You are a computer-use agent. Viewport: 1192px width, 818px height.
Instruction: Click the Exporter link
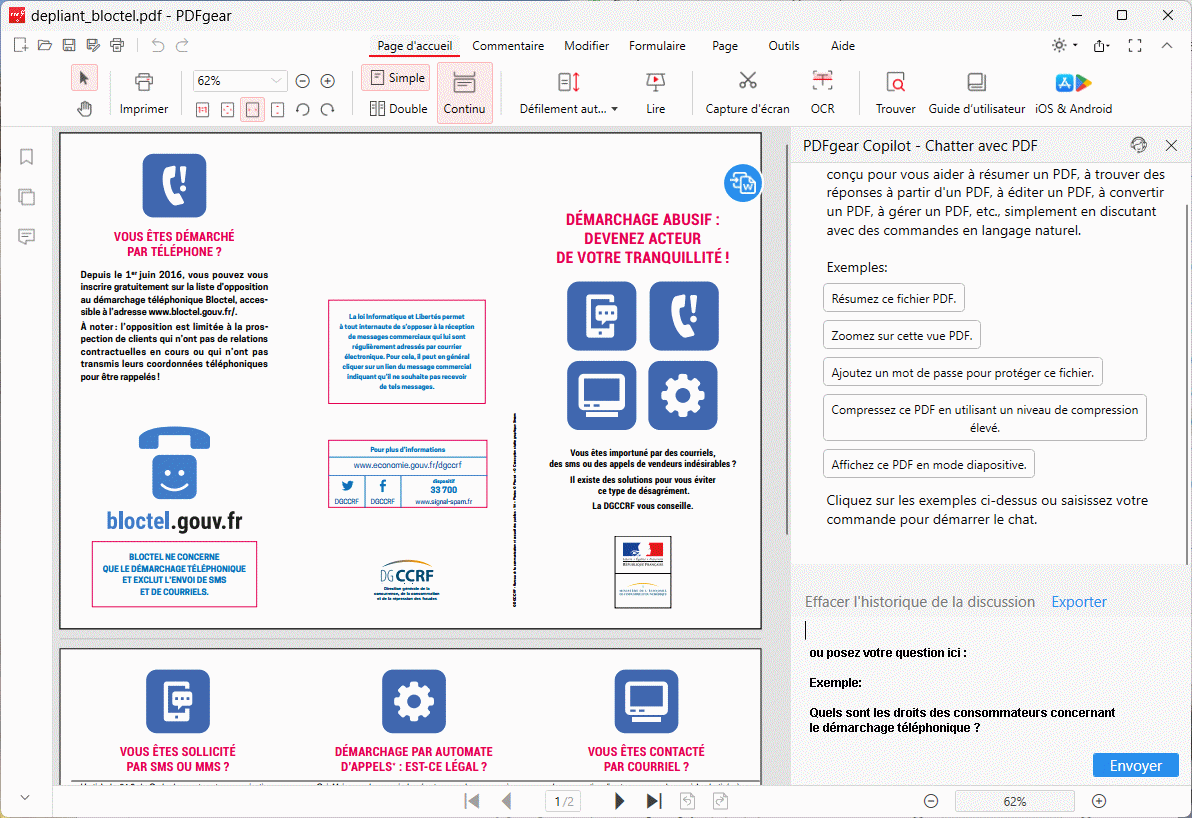tap(1079, 602)
